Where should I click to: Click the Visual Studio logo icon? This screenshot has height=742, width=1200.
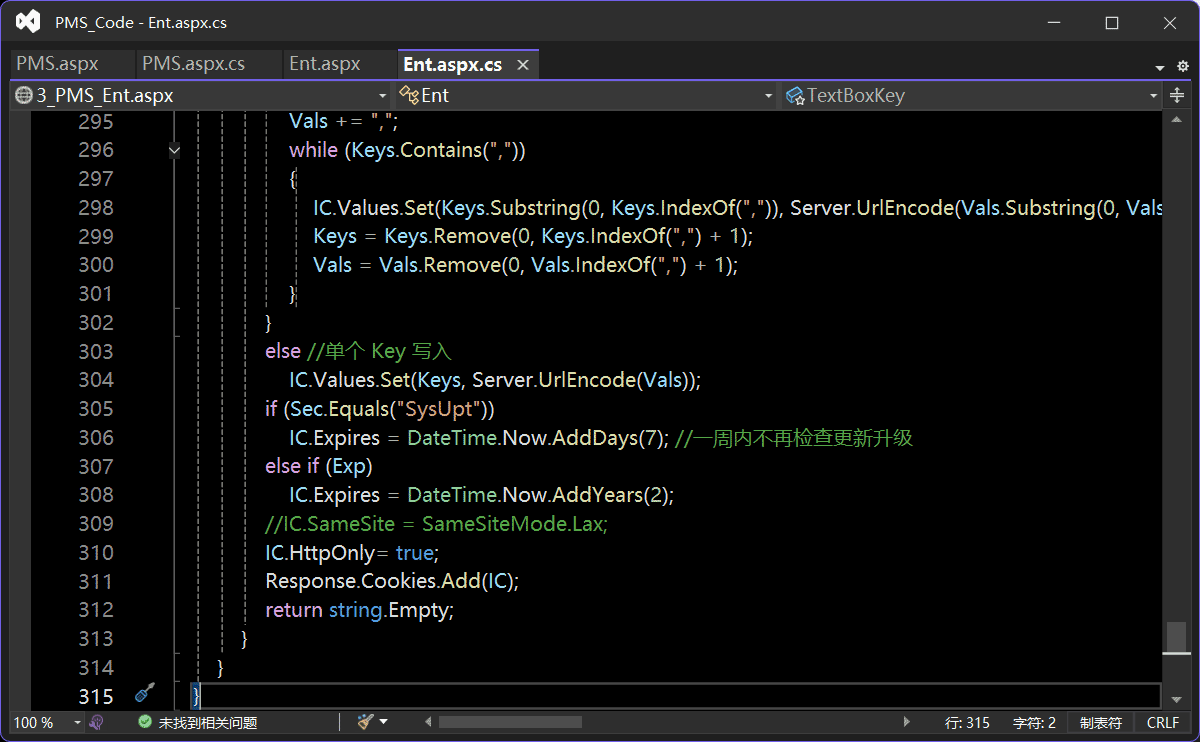point(28,22)
